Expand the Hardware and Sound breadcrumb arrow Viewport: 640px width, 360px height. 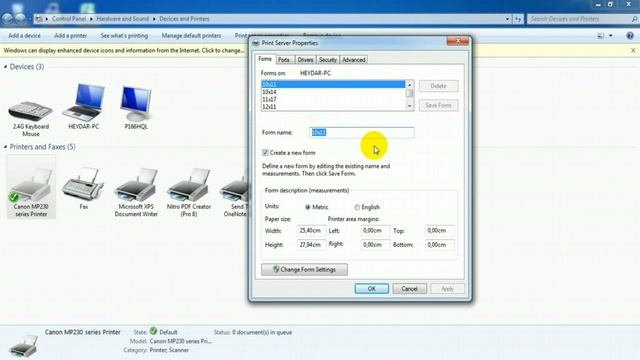pyautogui.click(x=154, y=19)
